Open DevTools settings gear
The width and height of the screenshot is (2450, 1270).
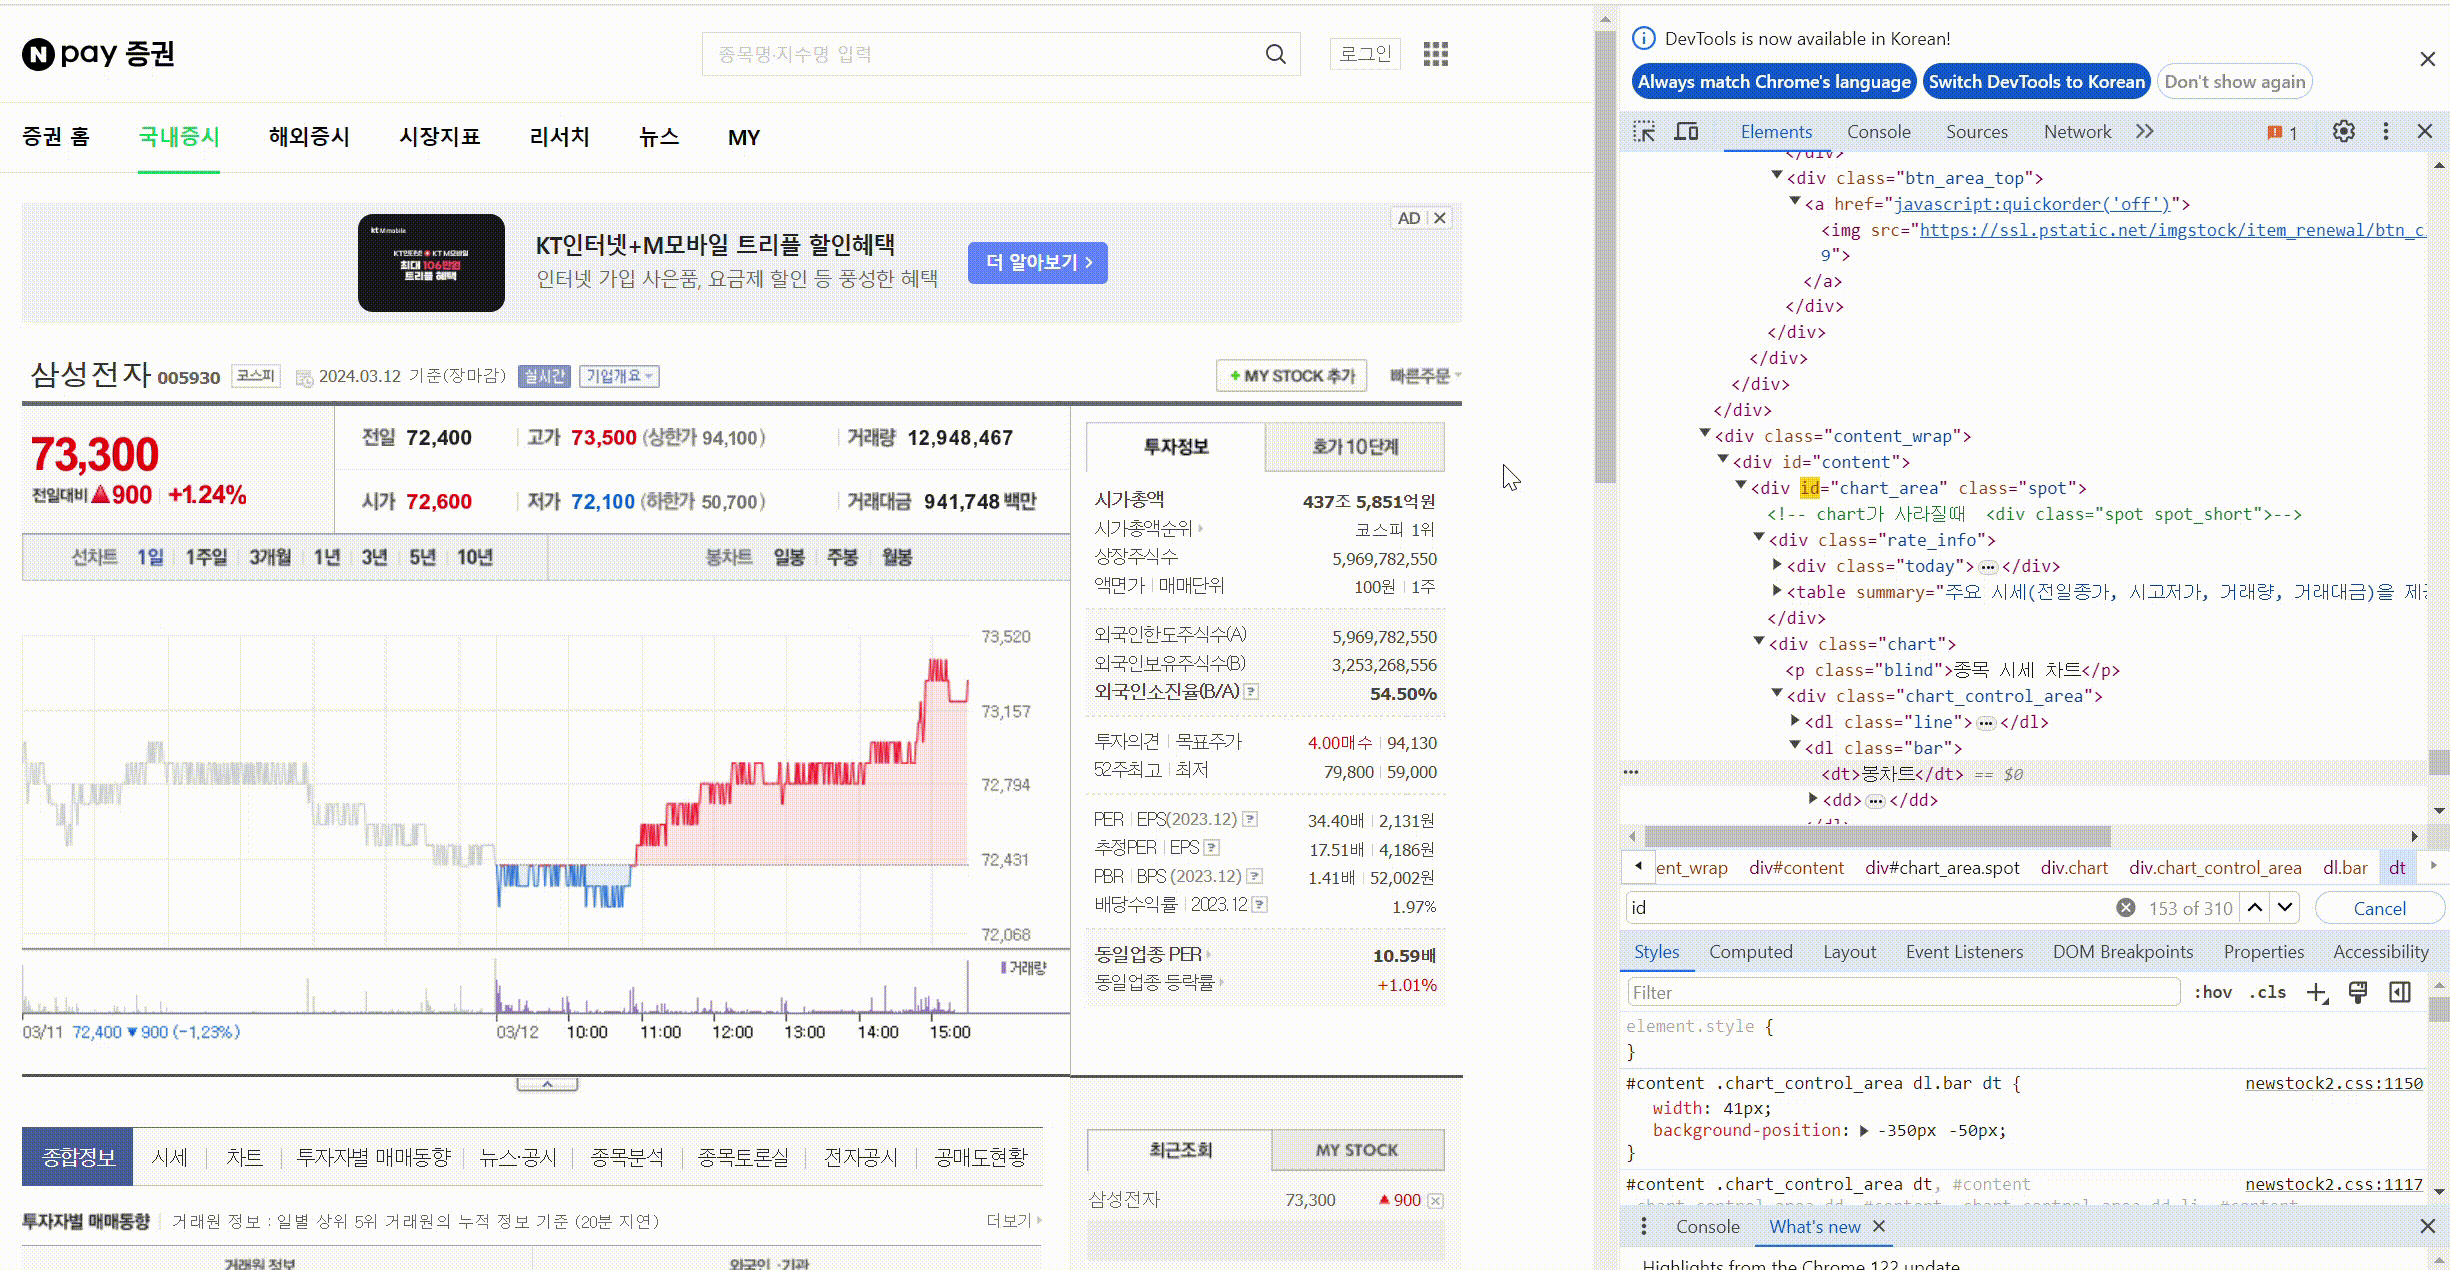[2343, 132]
